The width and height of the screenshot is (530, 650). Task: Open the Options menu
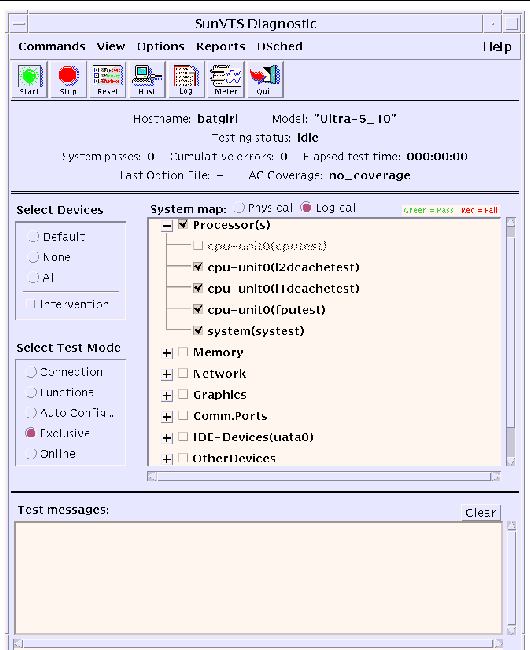click(x=160, y=46)
